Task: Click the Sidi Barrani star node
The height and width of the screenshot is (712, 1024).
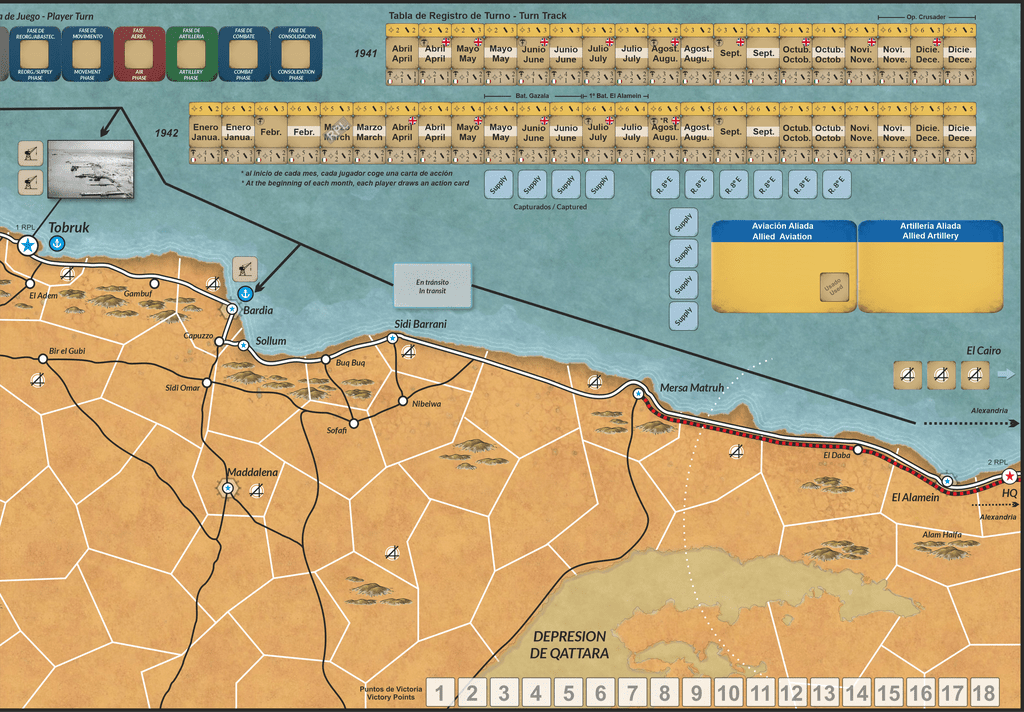Action: 392,338
